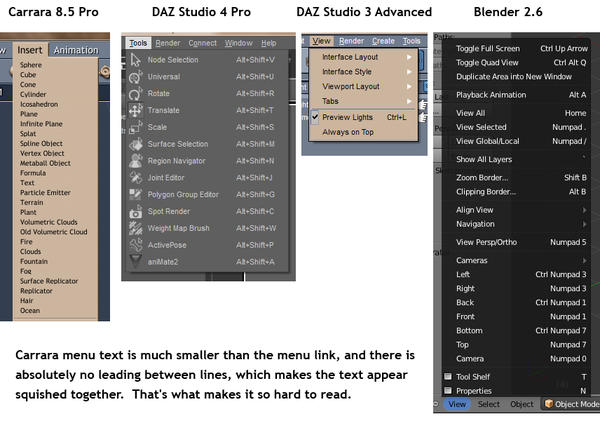Click the Select button in Blender header
The width and height of the screenshot is (600, 421).
tap(489, 404)
